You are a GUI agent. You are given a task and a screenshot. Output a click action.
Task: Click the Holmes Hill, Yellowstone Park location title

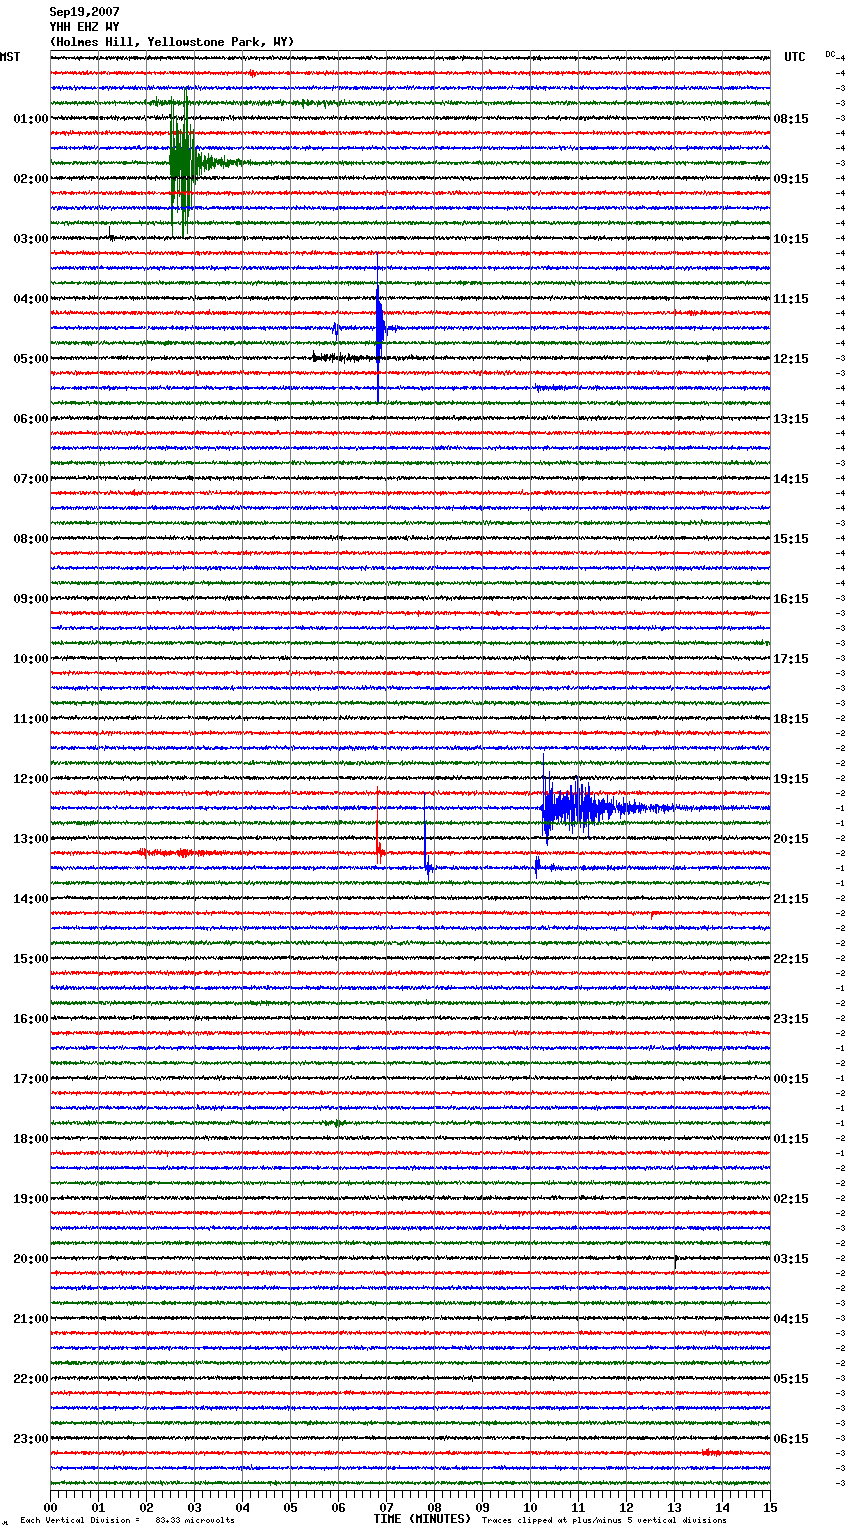[172, 42]
